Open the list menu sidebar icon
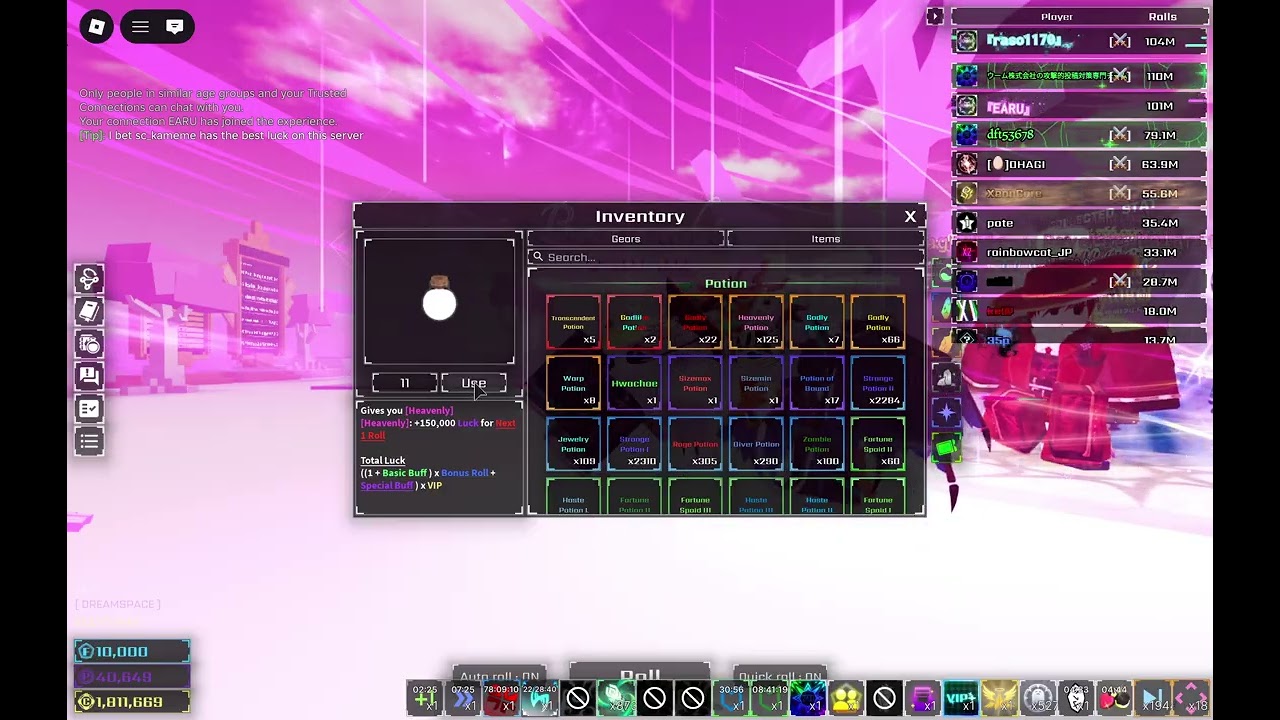Image resolution: width=1280 pixels, height=720 pixels. pyautogui.click(x=89, y=440)
